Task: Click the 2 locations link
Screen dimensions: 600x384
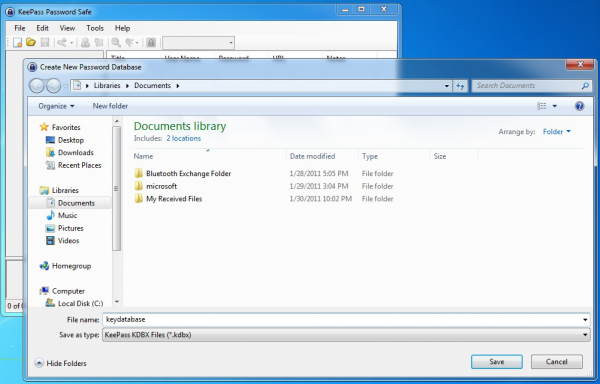Action: pos(183,138)
